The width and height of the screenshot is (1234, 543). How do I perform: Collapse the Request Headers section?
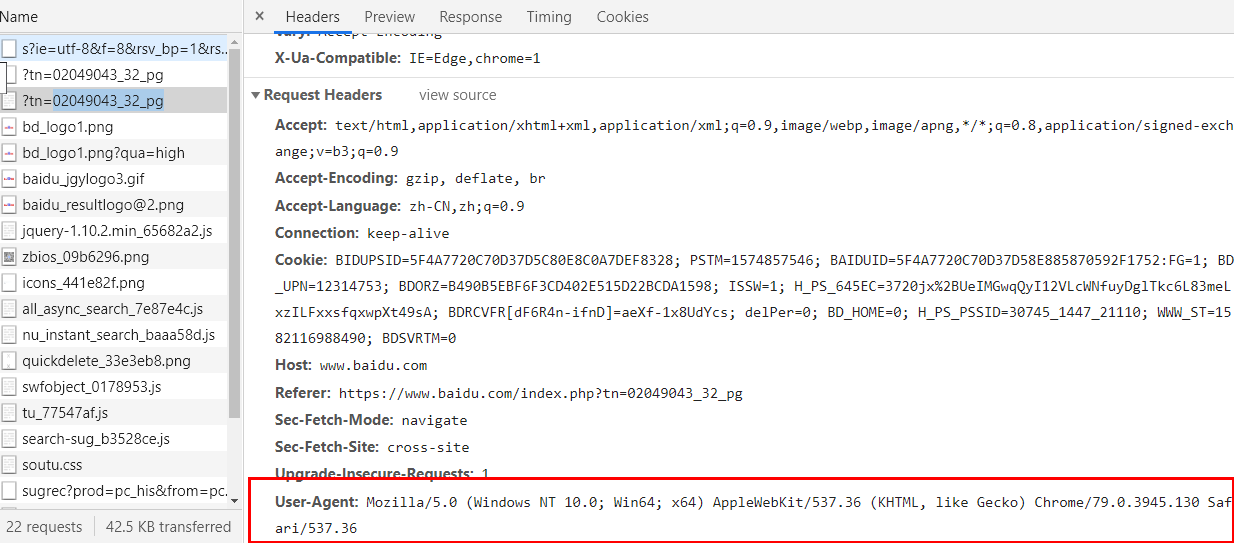(x=256, y=95)
